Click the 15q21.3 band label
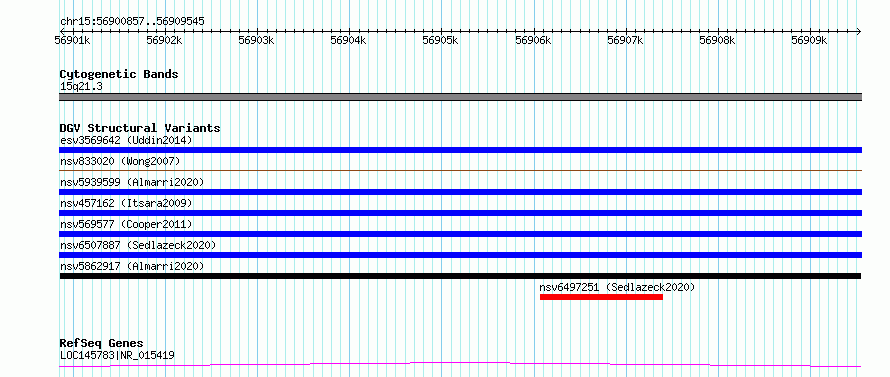890x377 pixels. (81, 86)
